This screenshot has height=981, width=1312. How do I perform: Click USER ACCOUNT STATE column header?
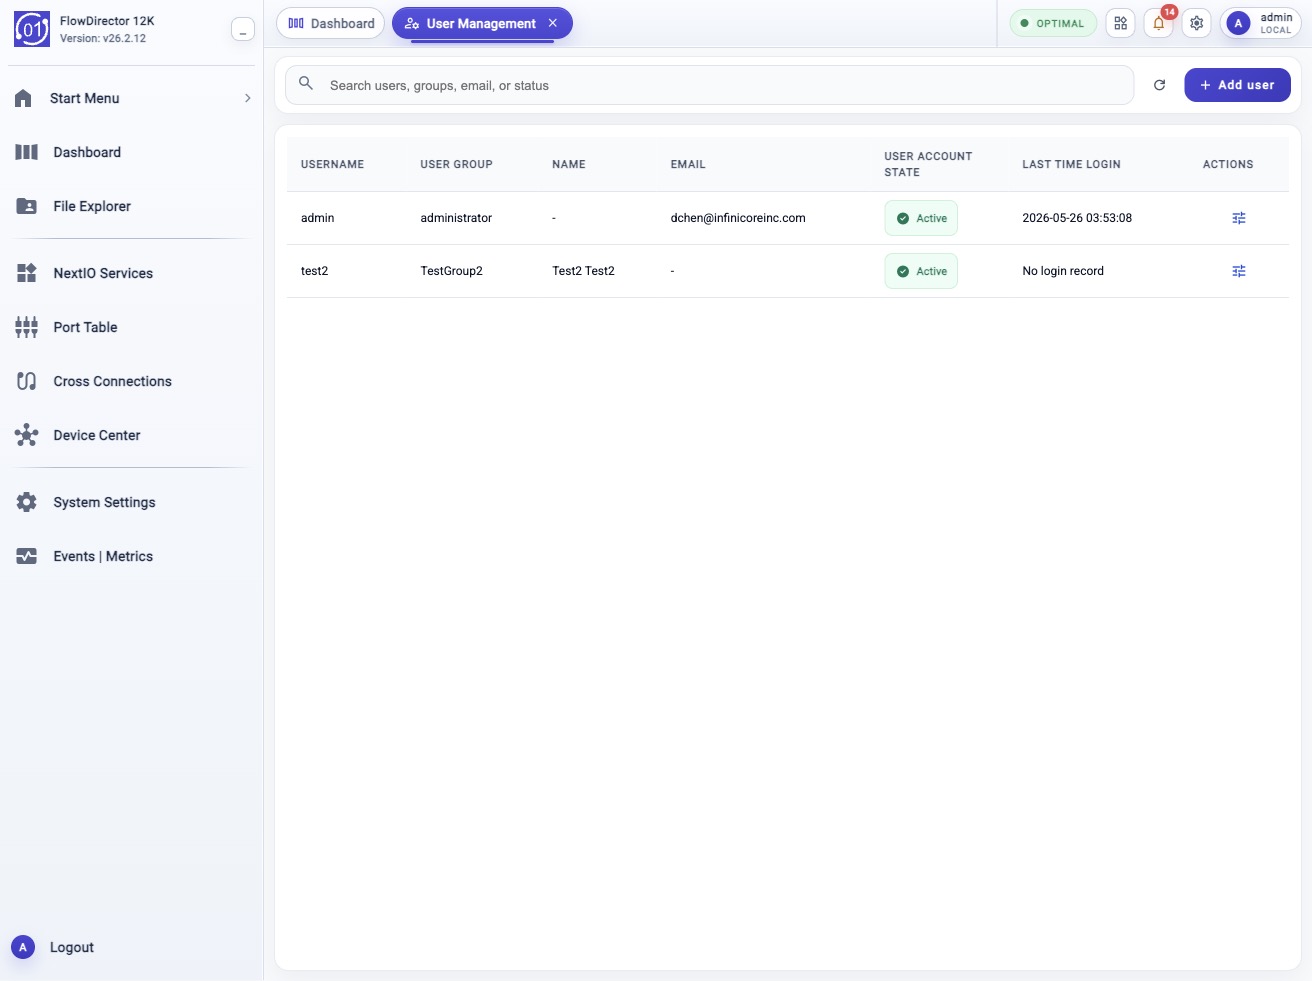[928, 164]
